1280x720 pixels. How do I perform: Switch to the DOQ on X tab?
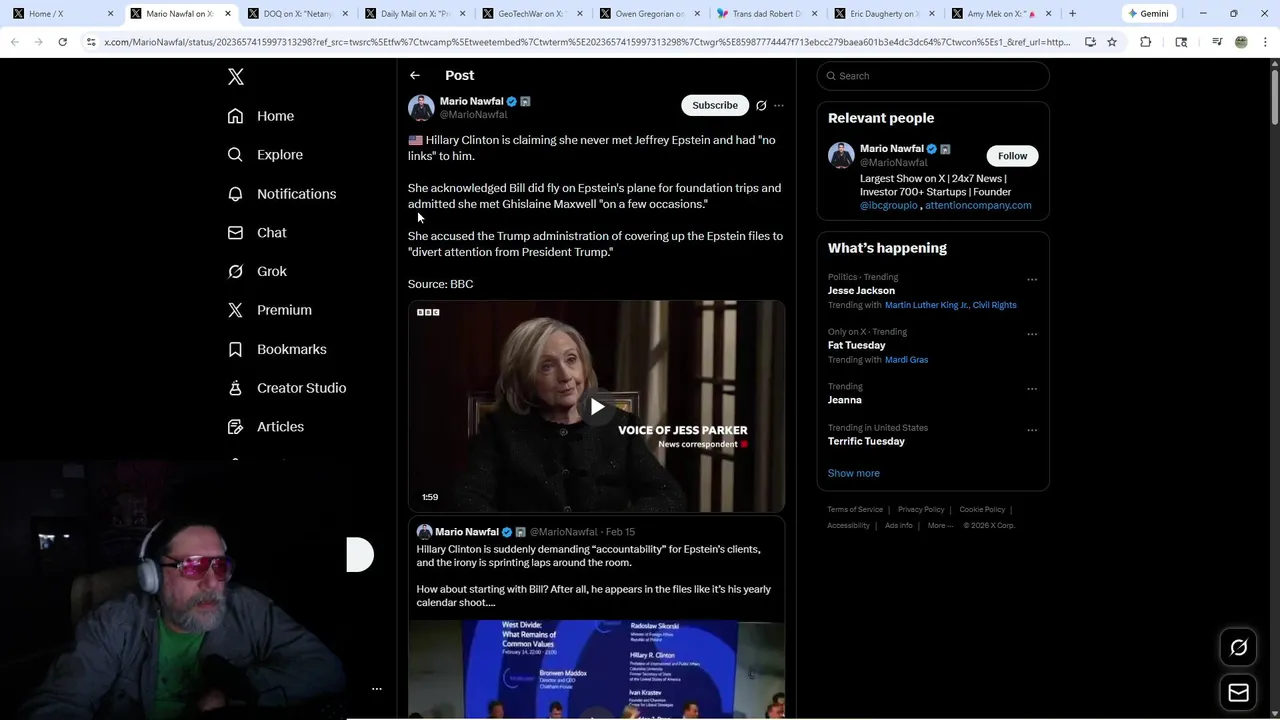[x=295, y=14]
